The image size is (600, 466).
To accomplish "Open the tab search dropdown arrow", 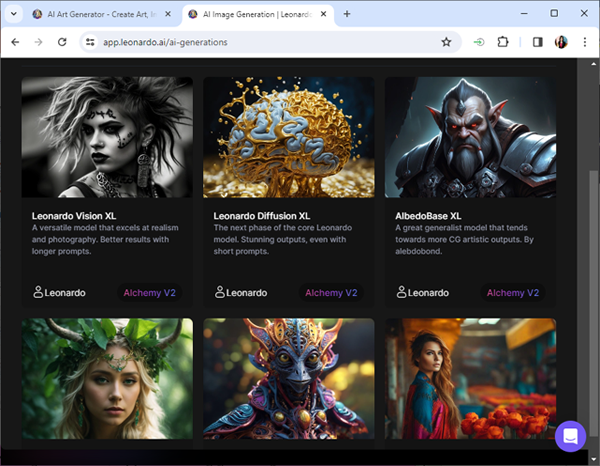I will pos(14,14).
